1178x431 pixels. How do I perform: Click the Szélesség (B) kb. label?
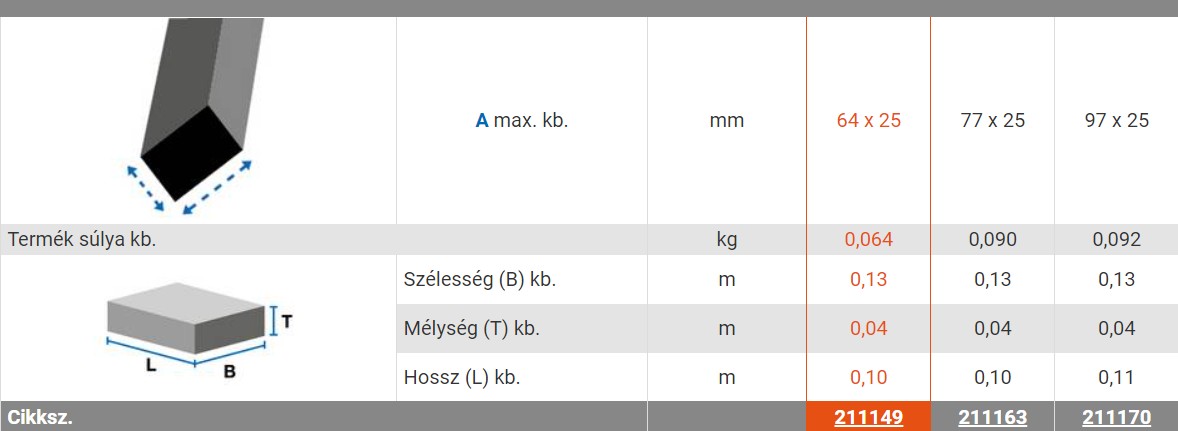click(x=479, y=279)
